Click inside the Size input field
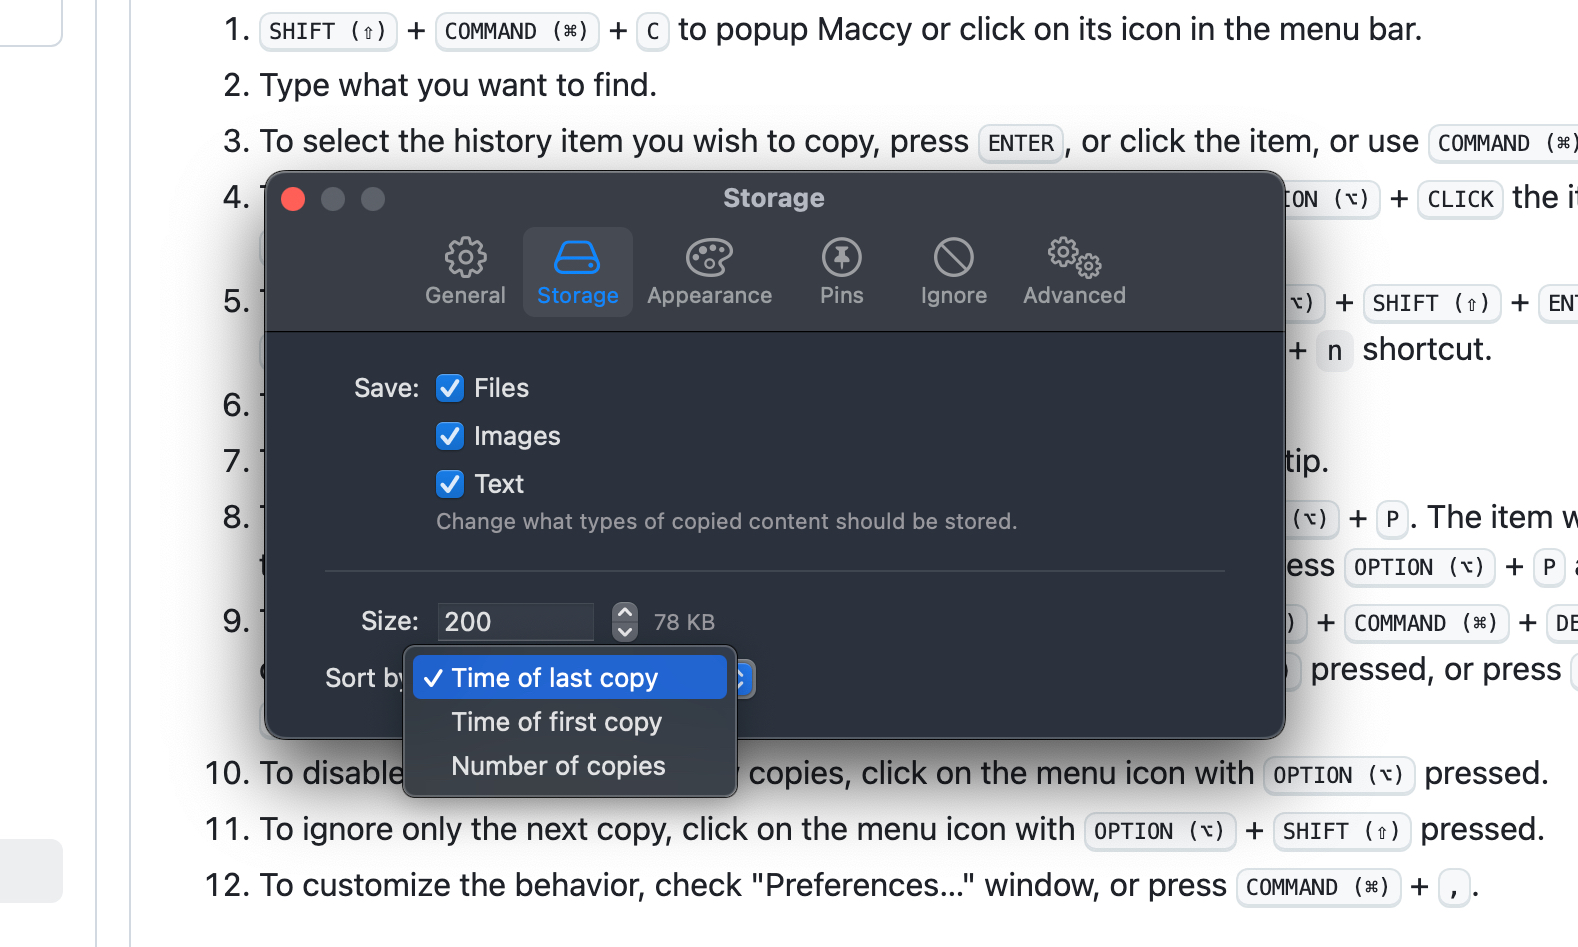 point(515,621)
